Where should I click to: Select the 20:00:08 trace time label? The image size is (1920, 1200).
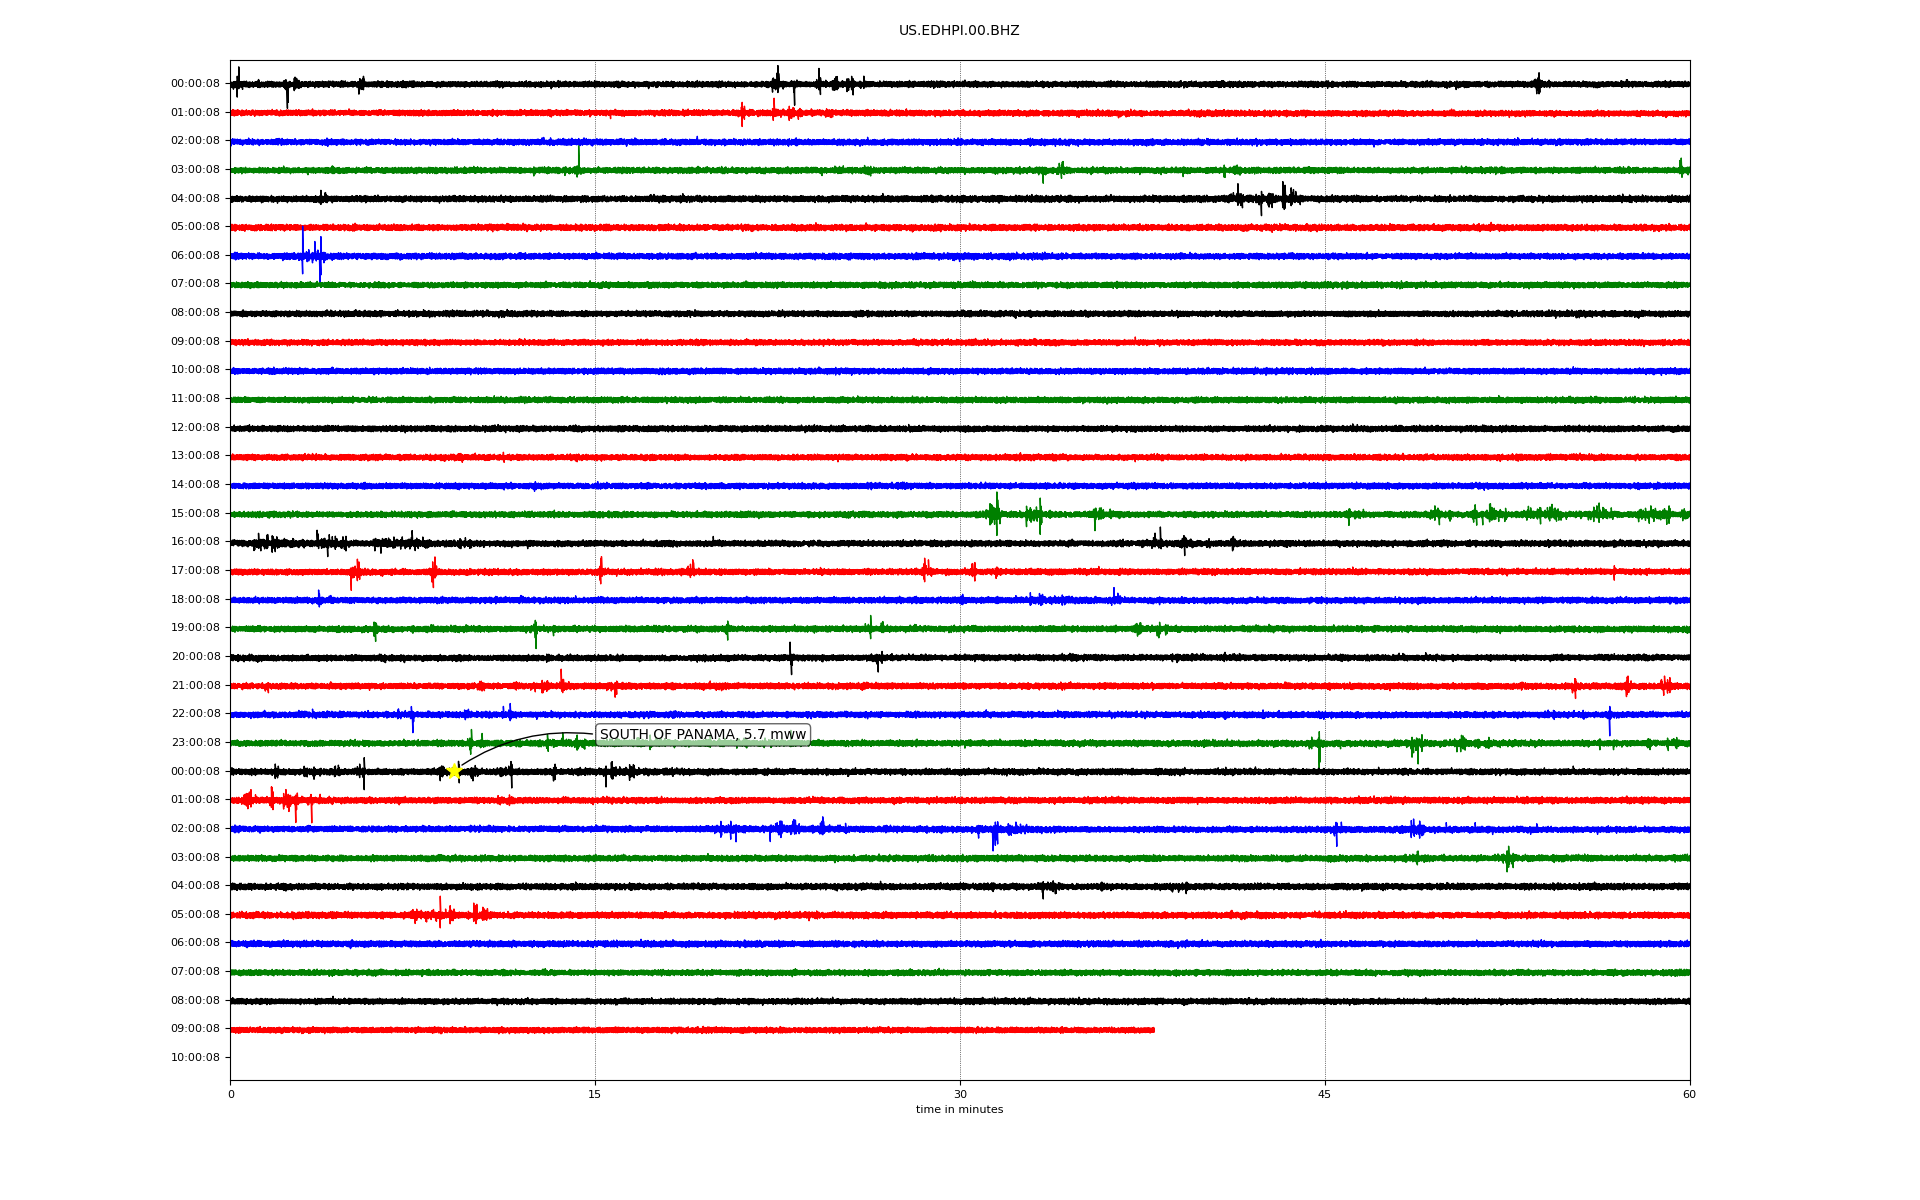[195, 657]
